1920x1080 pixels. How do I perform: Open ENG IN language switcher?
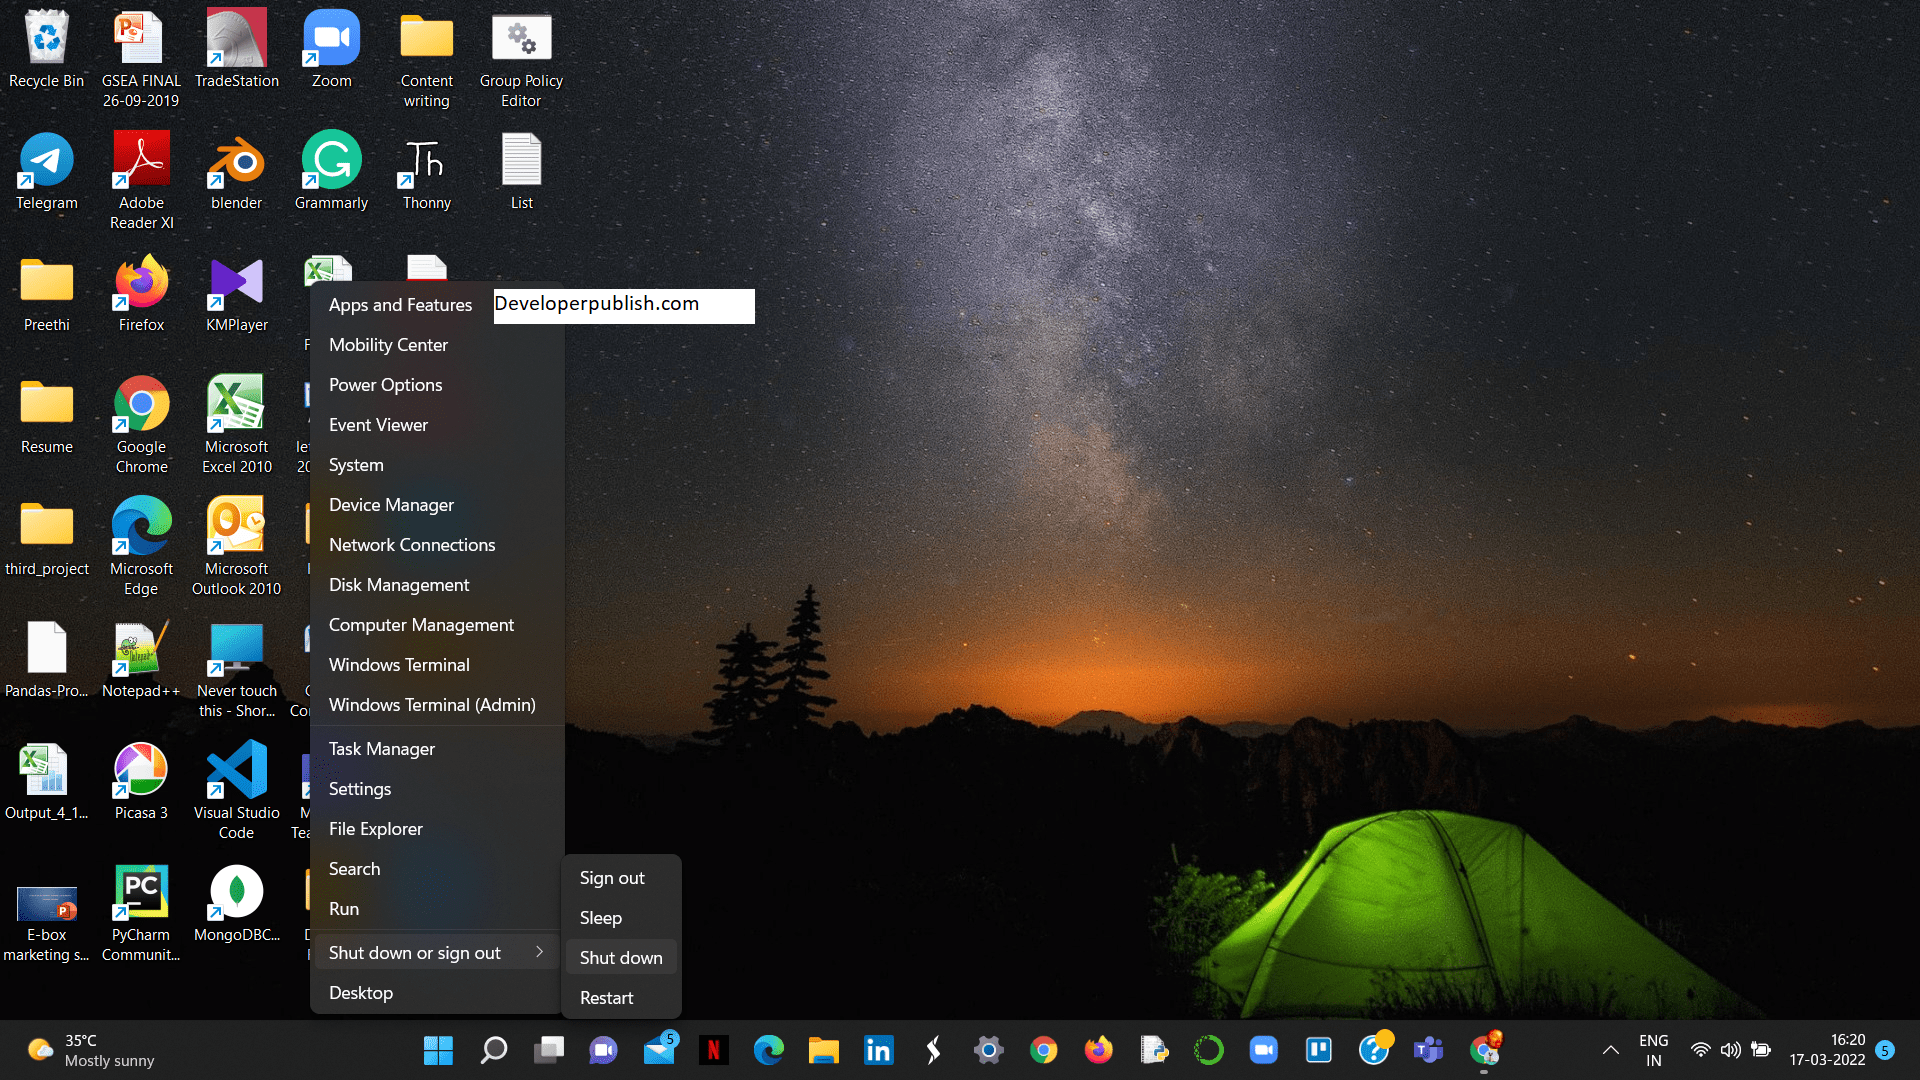click(1653, 1050)
